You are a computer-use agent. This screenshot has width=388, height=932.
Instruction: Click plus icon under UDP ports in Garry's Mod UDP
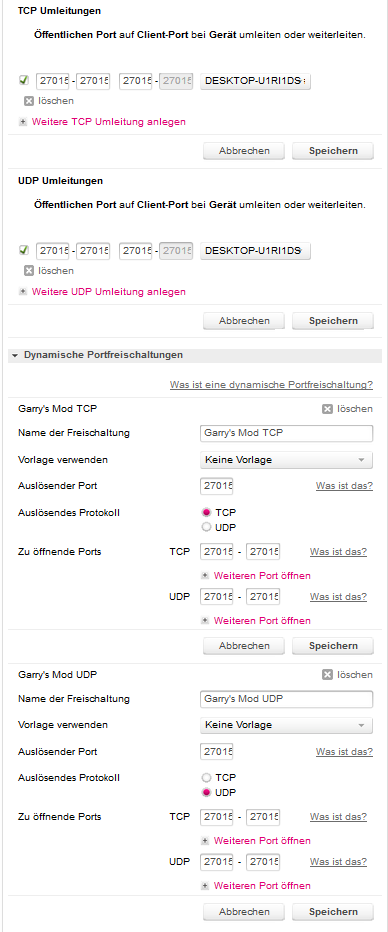pyautogui.click(x=205, y=886)
